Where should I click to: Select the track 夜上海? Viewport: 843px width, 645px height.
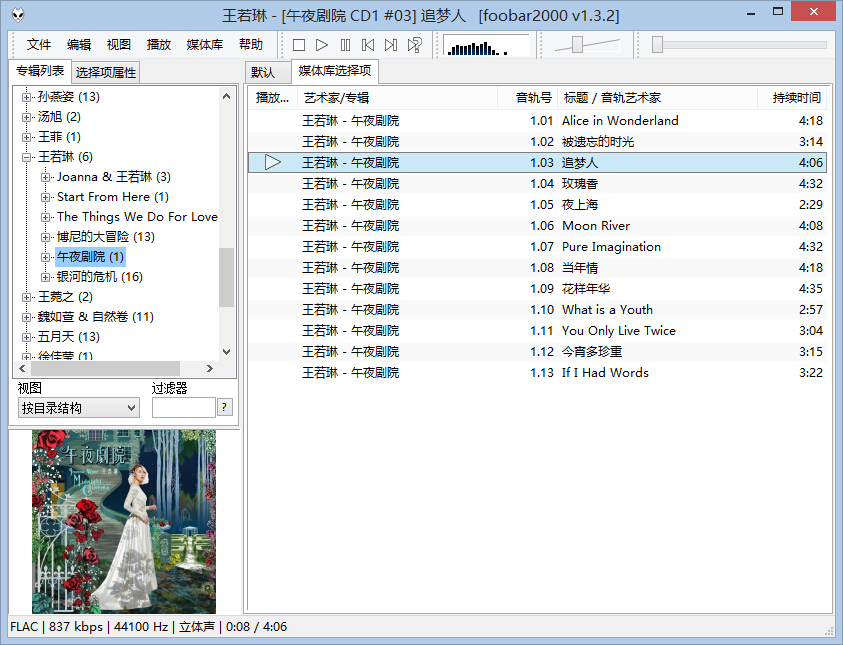538,204
